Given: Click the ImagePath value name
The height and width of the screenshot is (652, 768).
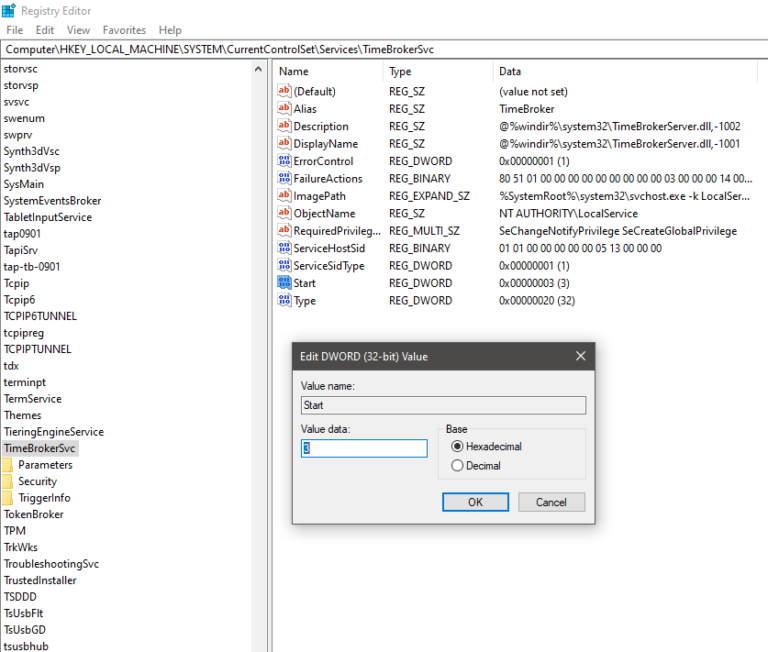Looking at the screenshot, I should (x=319, y=196).
